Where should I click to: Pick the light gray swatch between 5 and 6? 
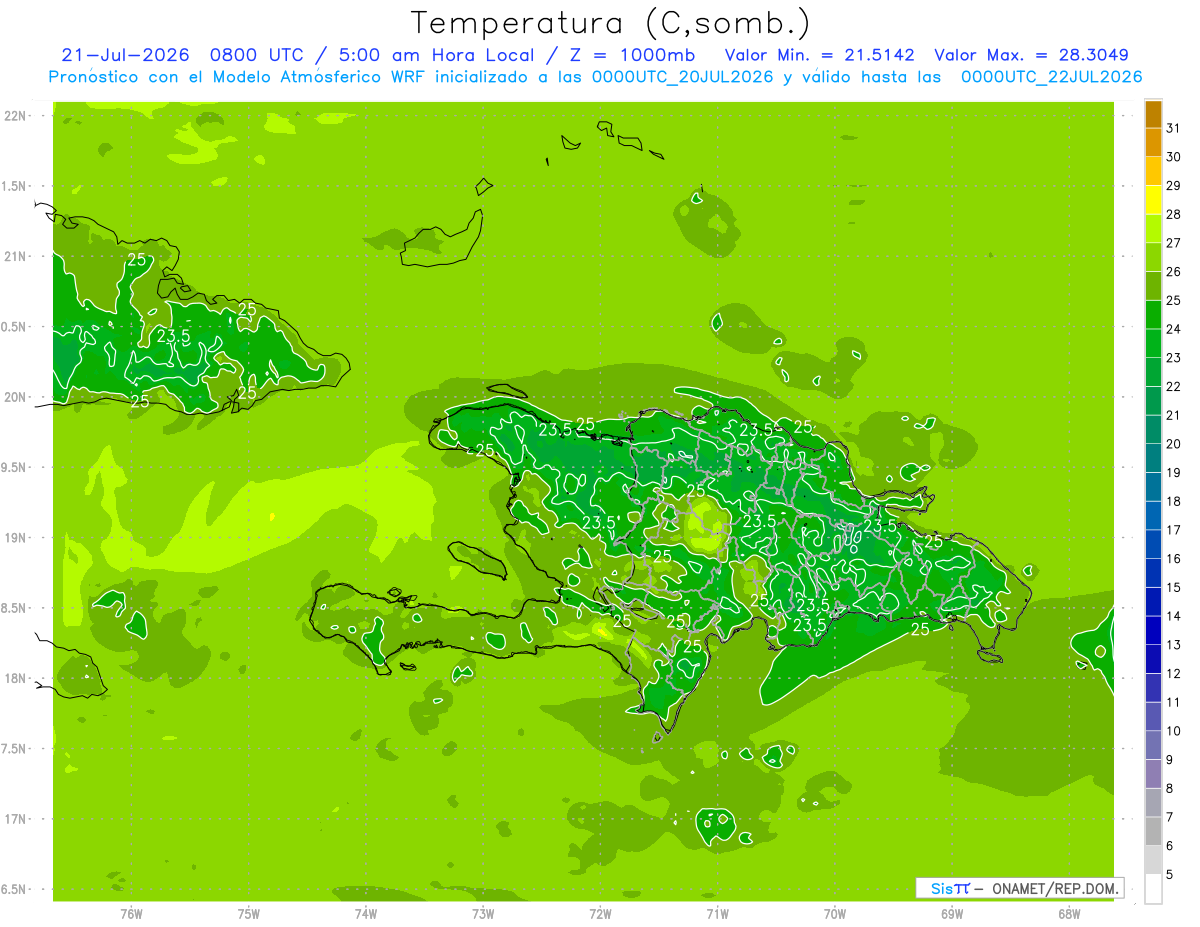coord(1153,860)
